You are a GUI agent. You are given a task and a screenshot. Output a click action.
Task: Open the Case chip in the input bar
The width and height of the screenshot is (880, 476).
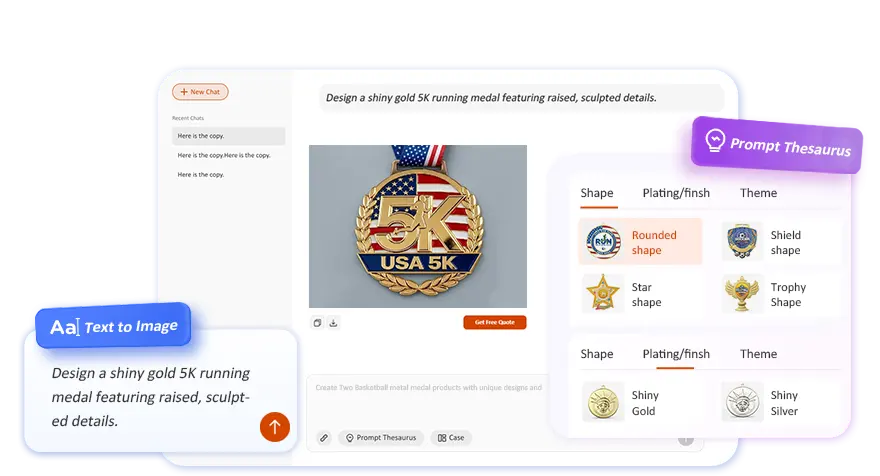(450, 438)
